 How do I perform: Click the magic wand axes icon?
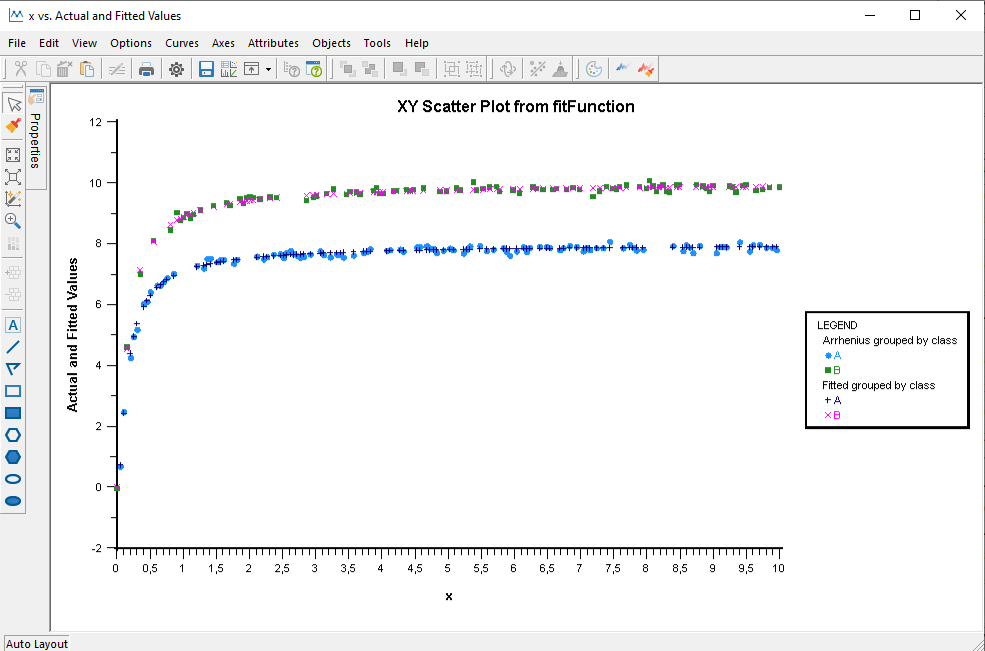13,199
